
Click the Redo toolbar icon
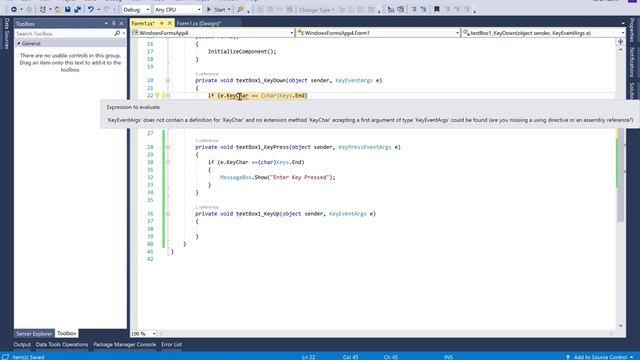[x=107, y=9]
